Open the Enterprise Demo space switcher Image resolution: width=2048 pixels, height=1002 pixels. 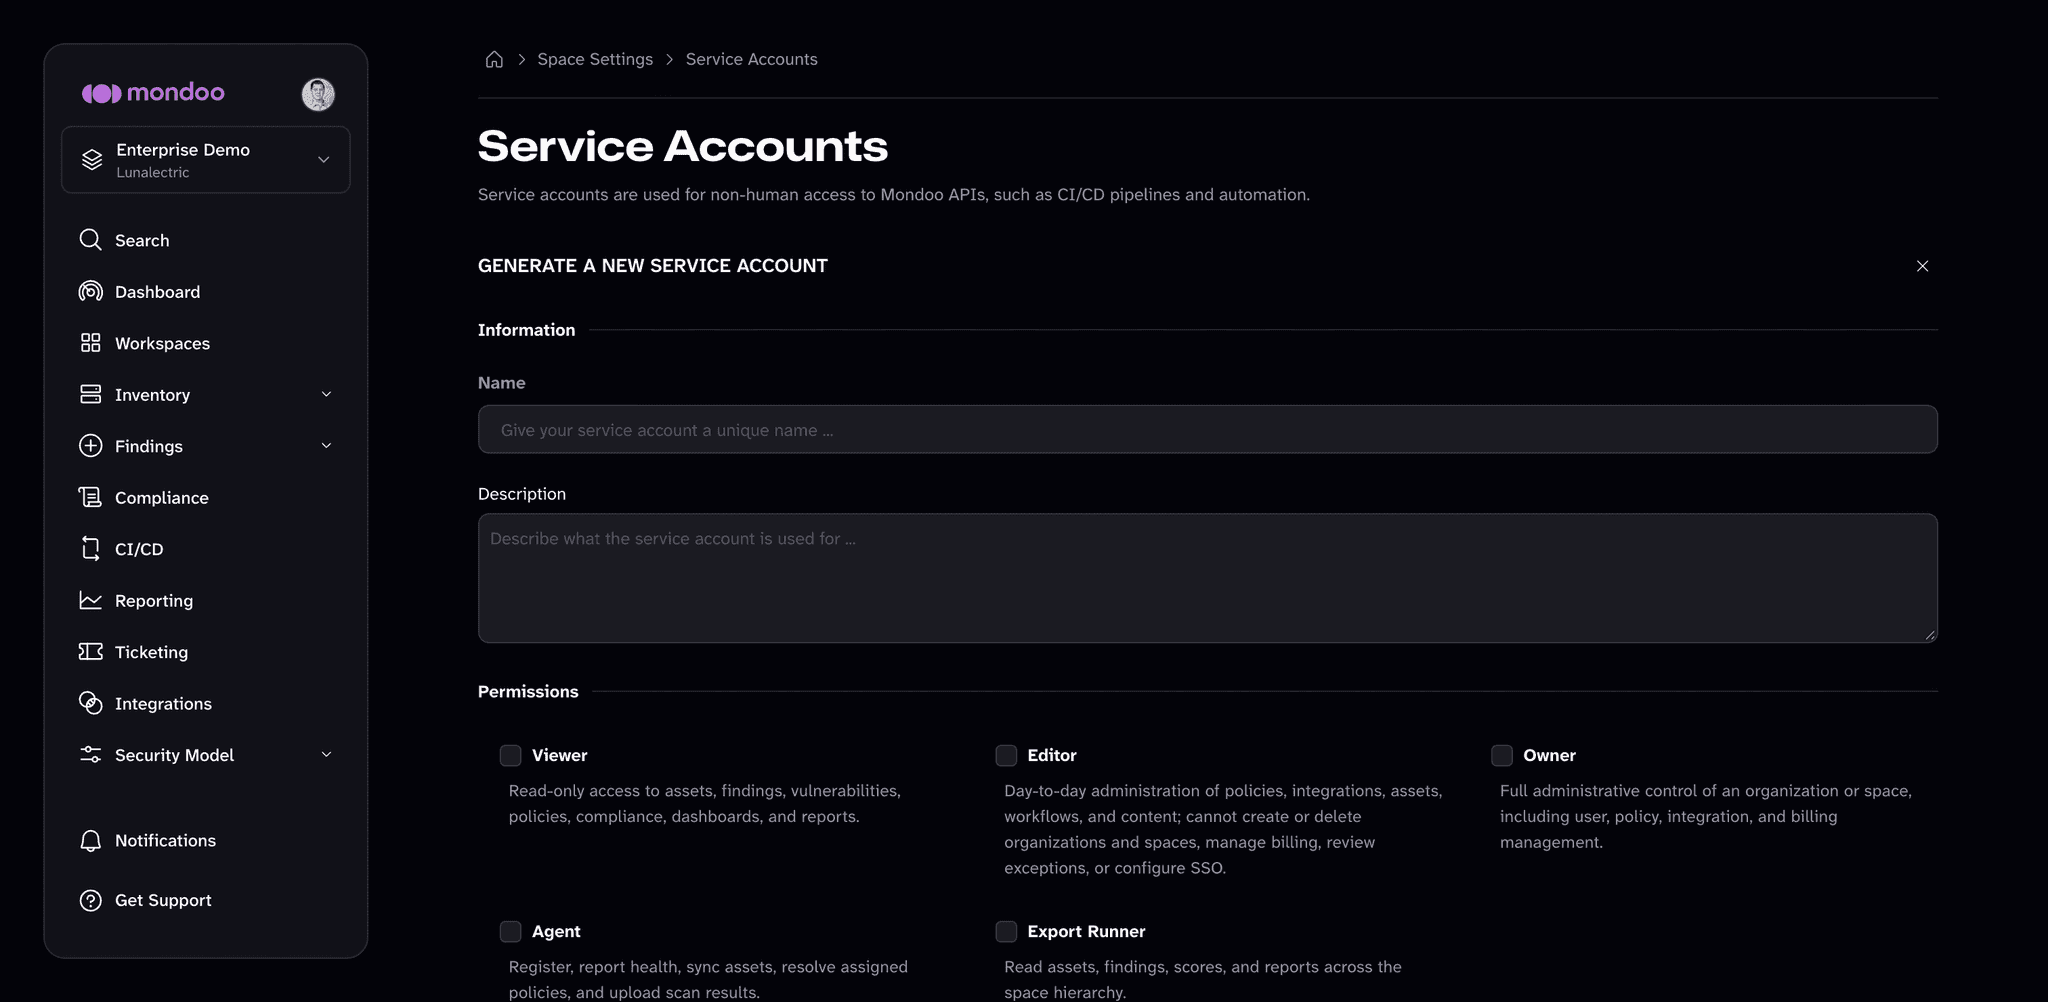point(205,160)
